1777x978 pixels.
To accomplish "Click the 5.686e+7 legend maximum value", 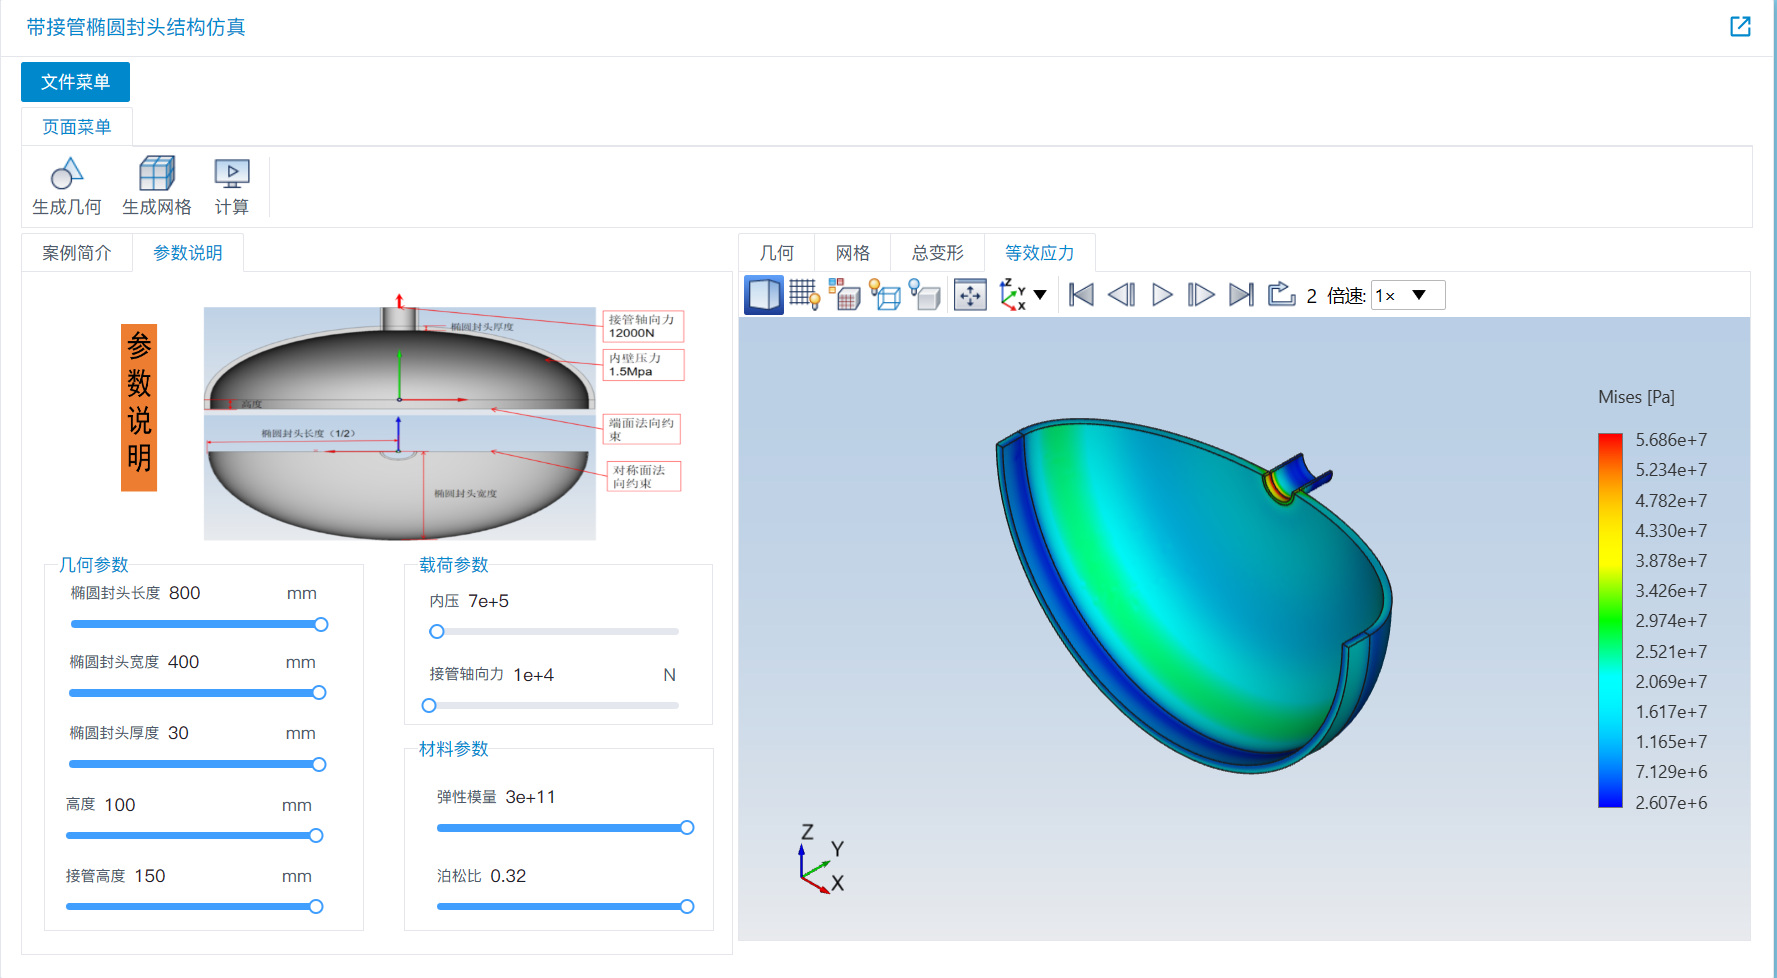I will (x=1671, y=440).
